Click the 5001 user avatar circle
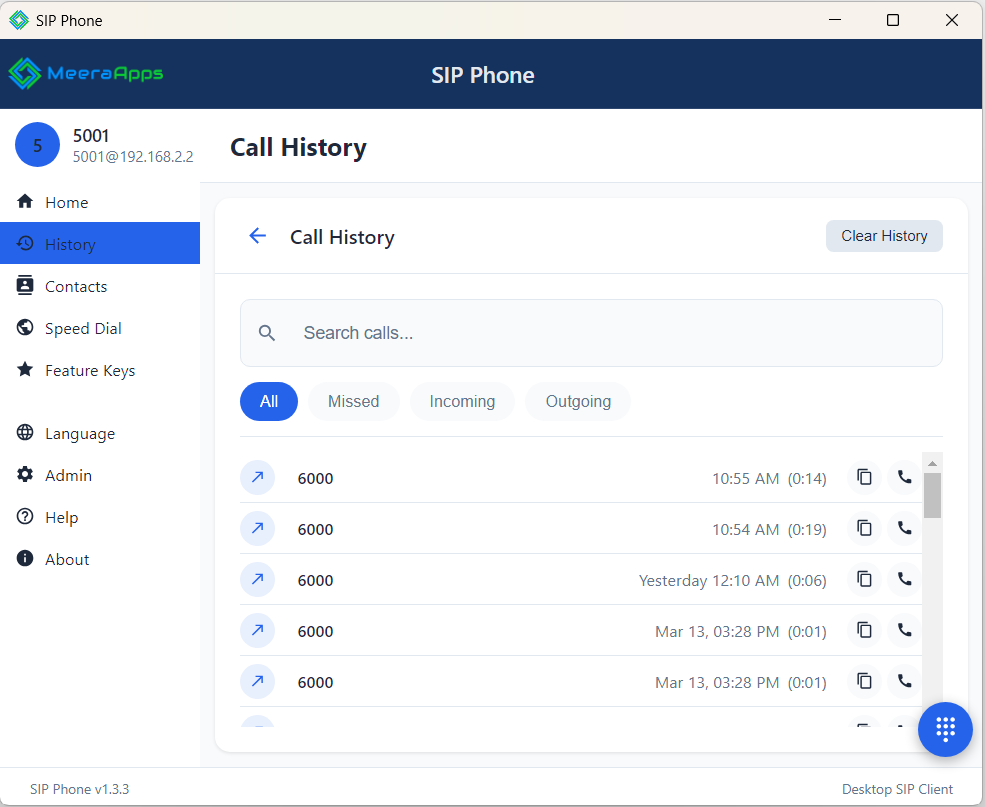This screenshot has height=807, width=985. (x=37, y=145)
